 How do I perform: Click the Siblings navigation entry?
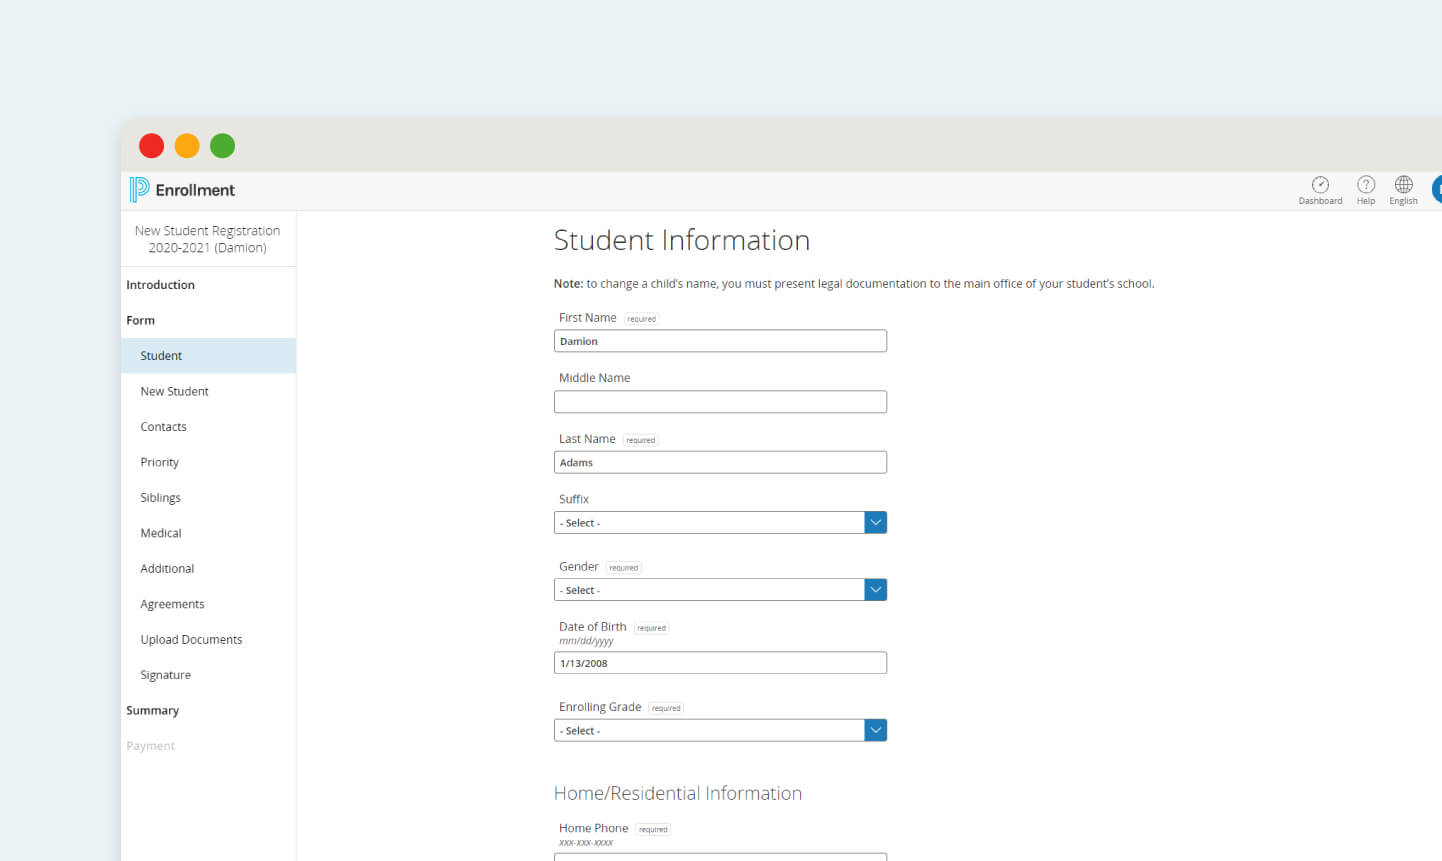(x=160, y=497)
